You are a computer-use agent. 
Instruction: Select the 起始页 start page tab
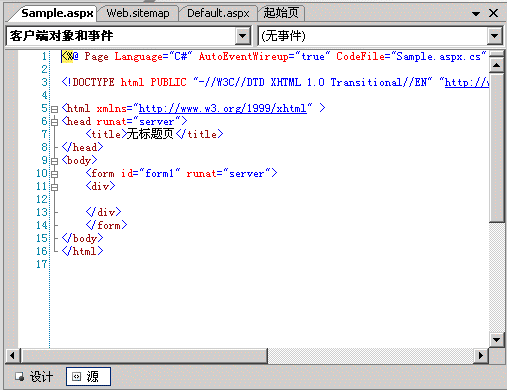click(x=281, y=13)
